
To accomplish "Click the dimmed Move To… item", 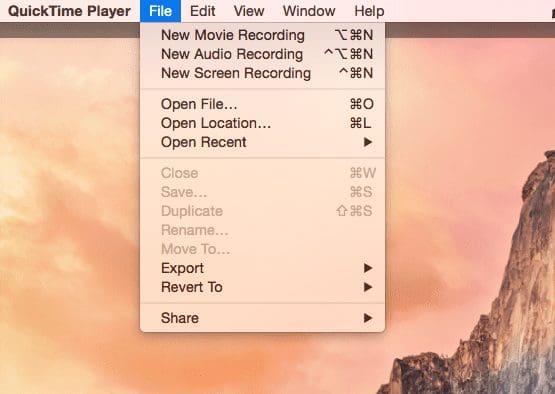I will click(x=263, y=249).
